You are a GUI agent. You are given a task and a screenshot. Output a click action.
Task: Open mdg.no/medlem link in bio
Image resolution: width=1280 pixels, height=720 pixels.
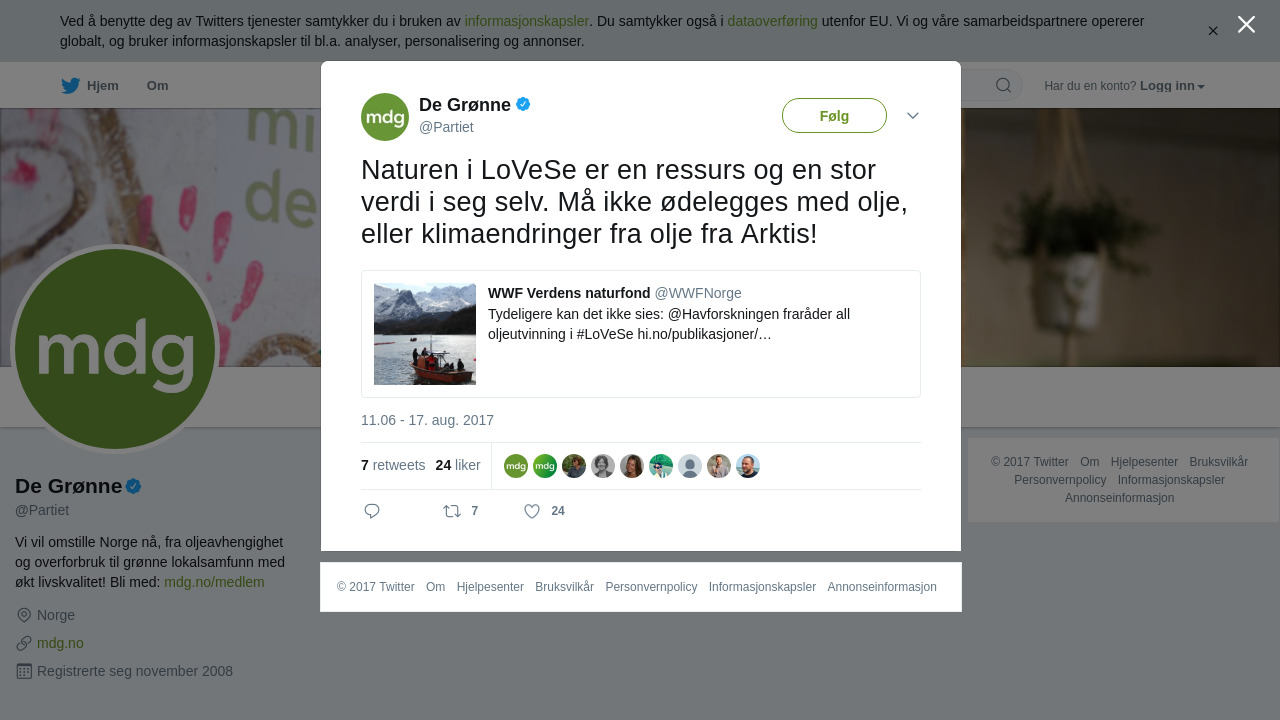214,582
